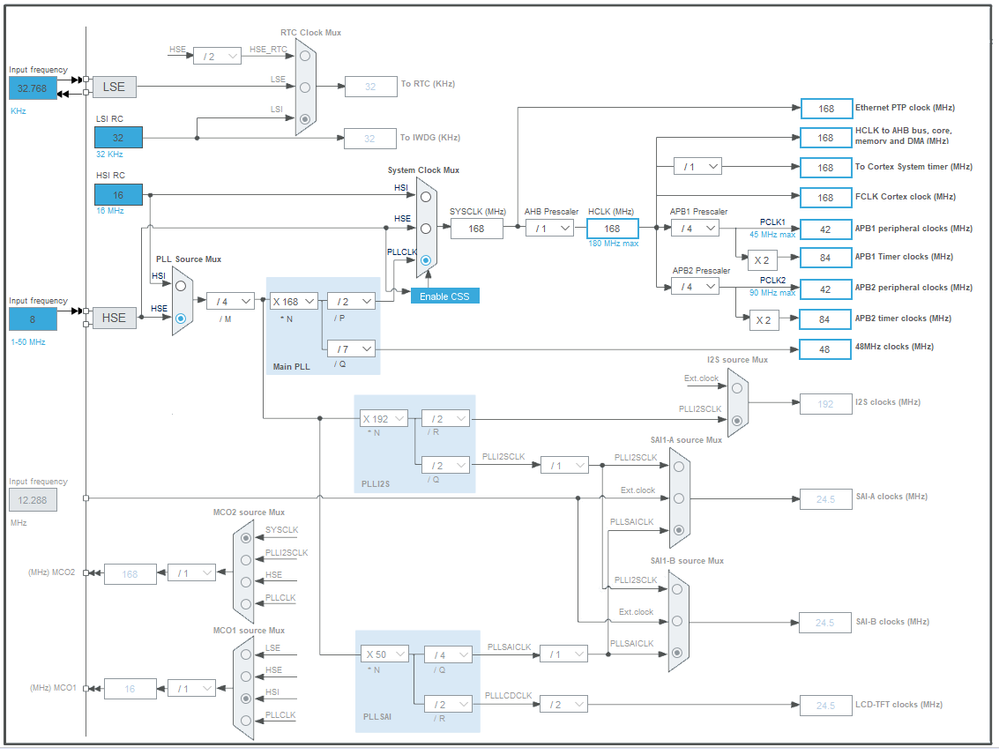Click the HSE oscillator block

(115, 318)
